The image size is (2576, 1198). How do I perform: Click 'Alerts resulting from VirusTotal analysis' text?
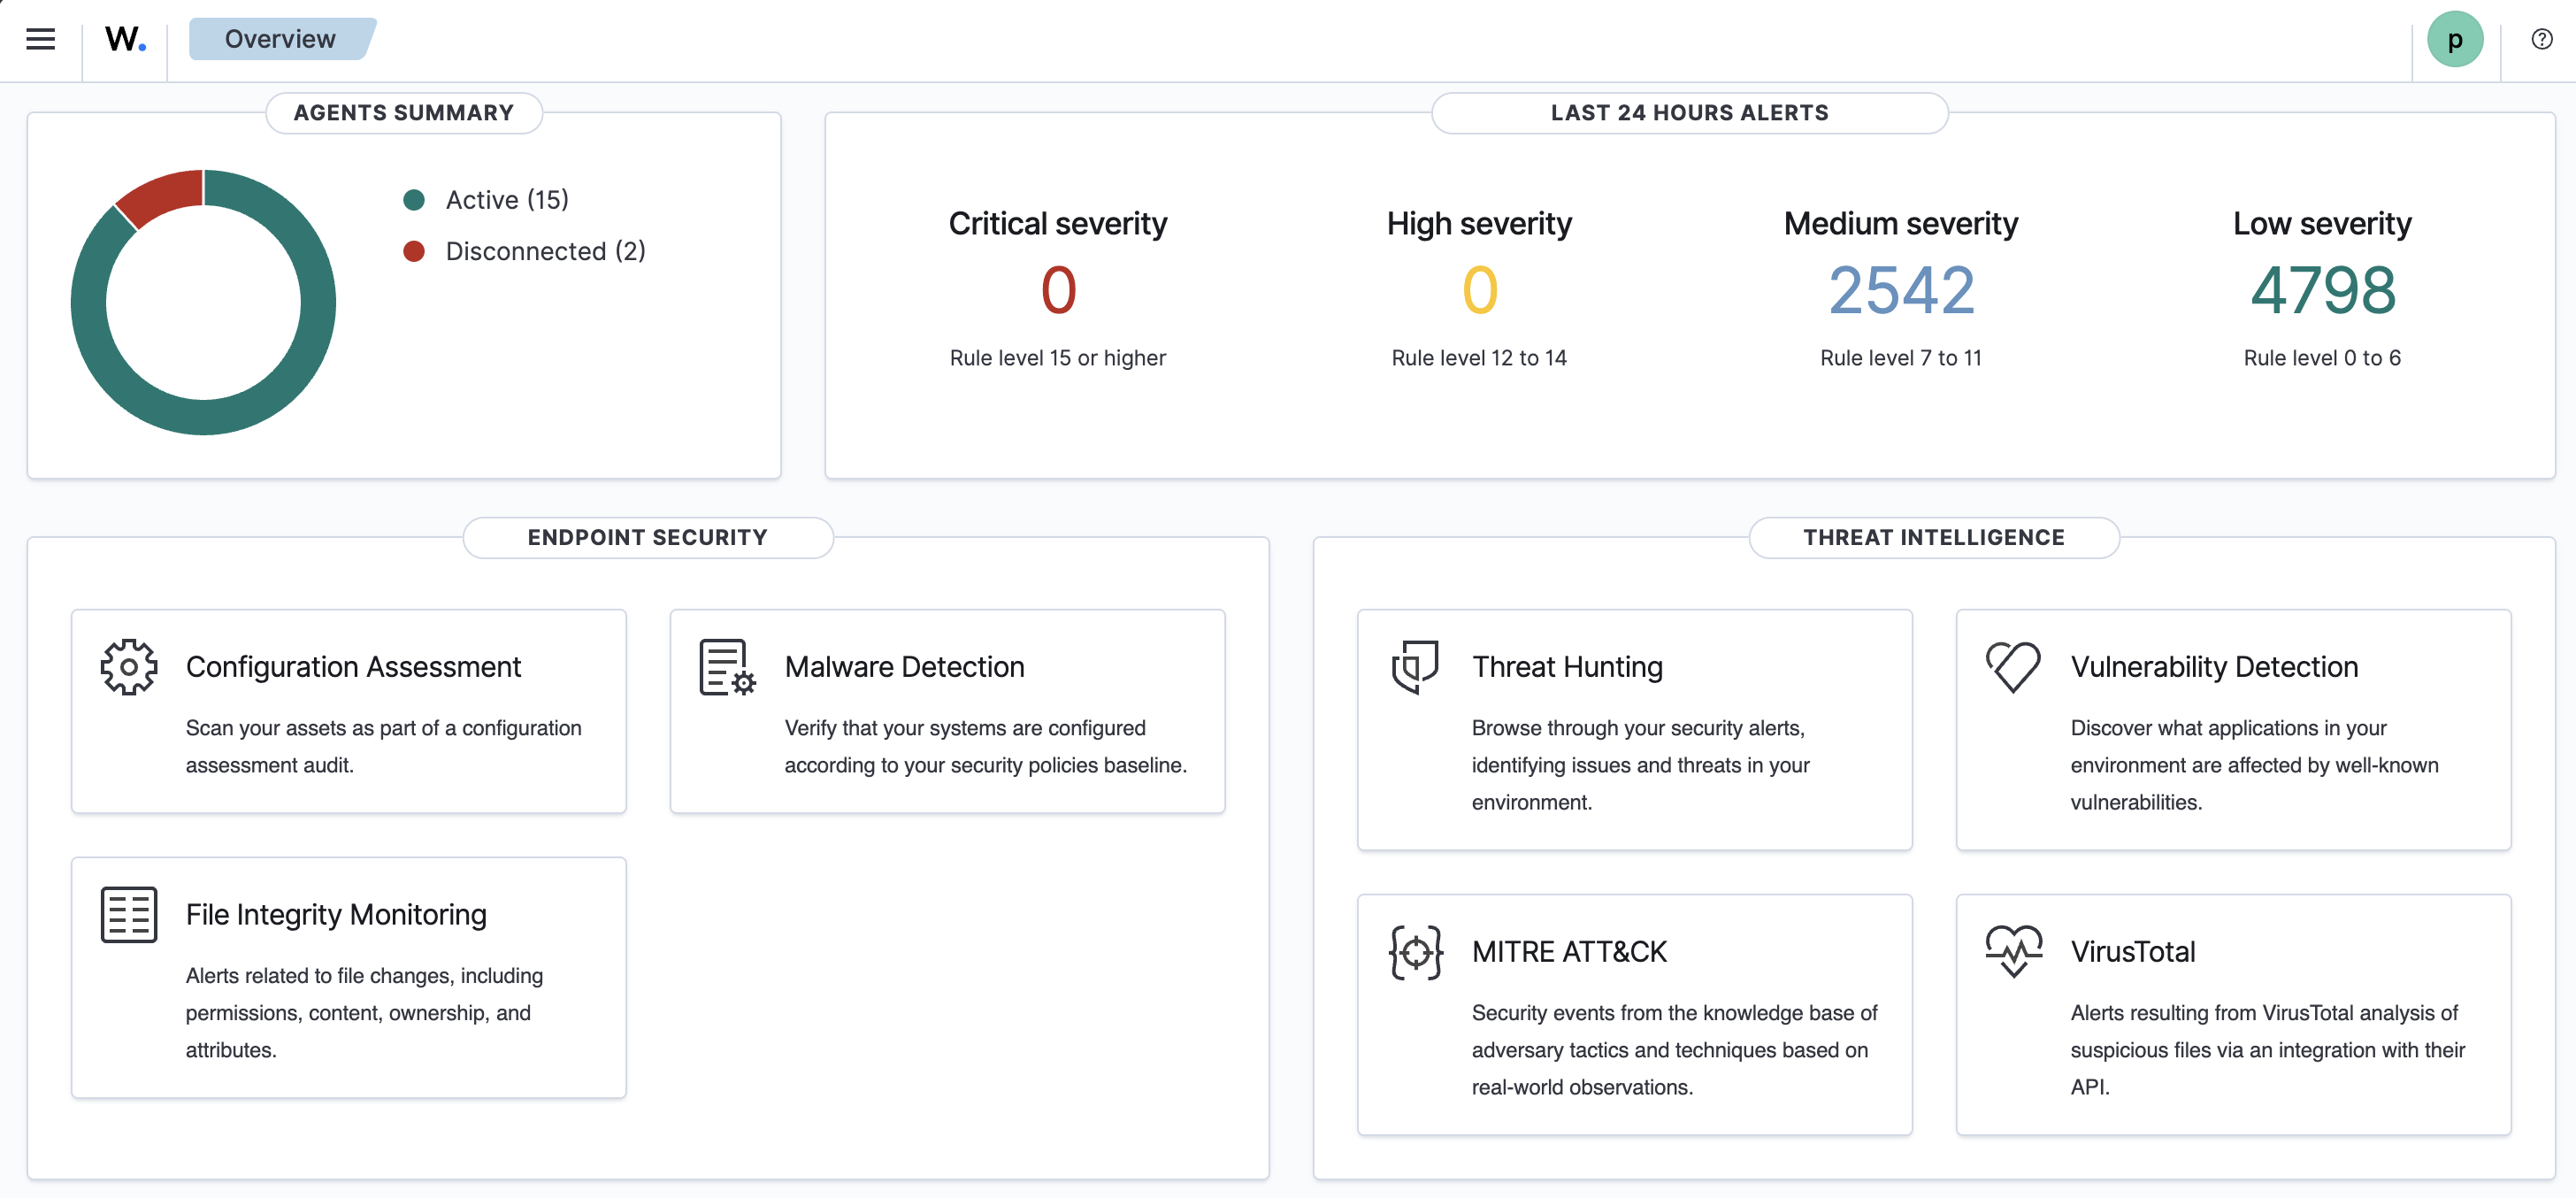click(x=2268, y=1049)
